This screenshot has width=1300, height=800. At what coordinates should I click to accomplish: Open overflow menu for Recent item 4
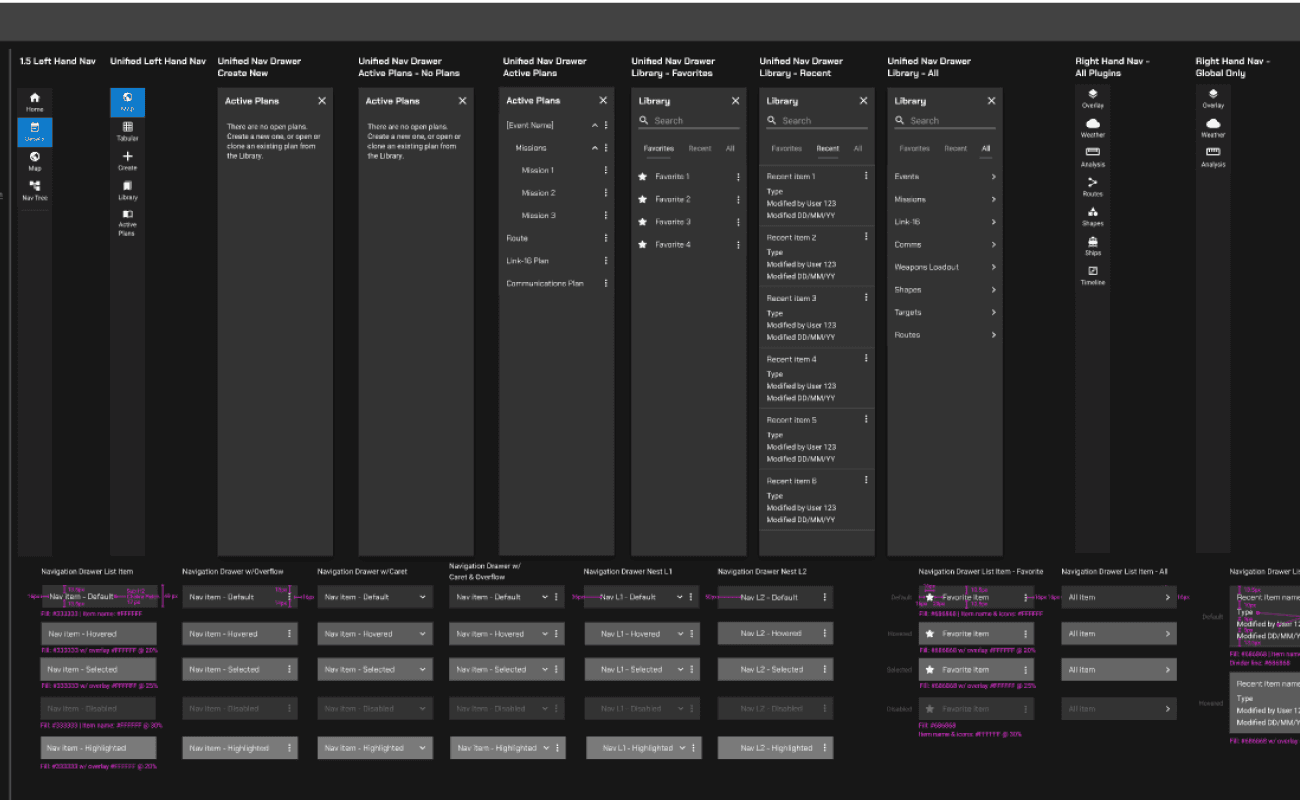coord(866,358)
